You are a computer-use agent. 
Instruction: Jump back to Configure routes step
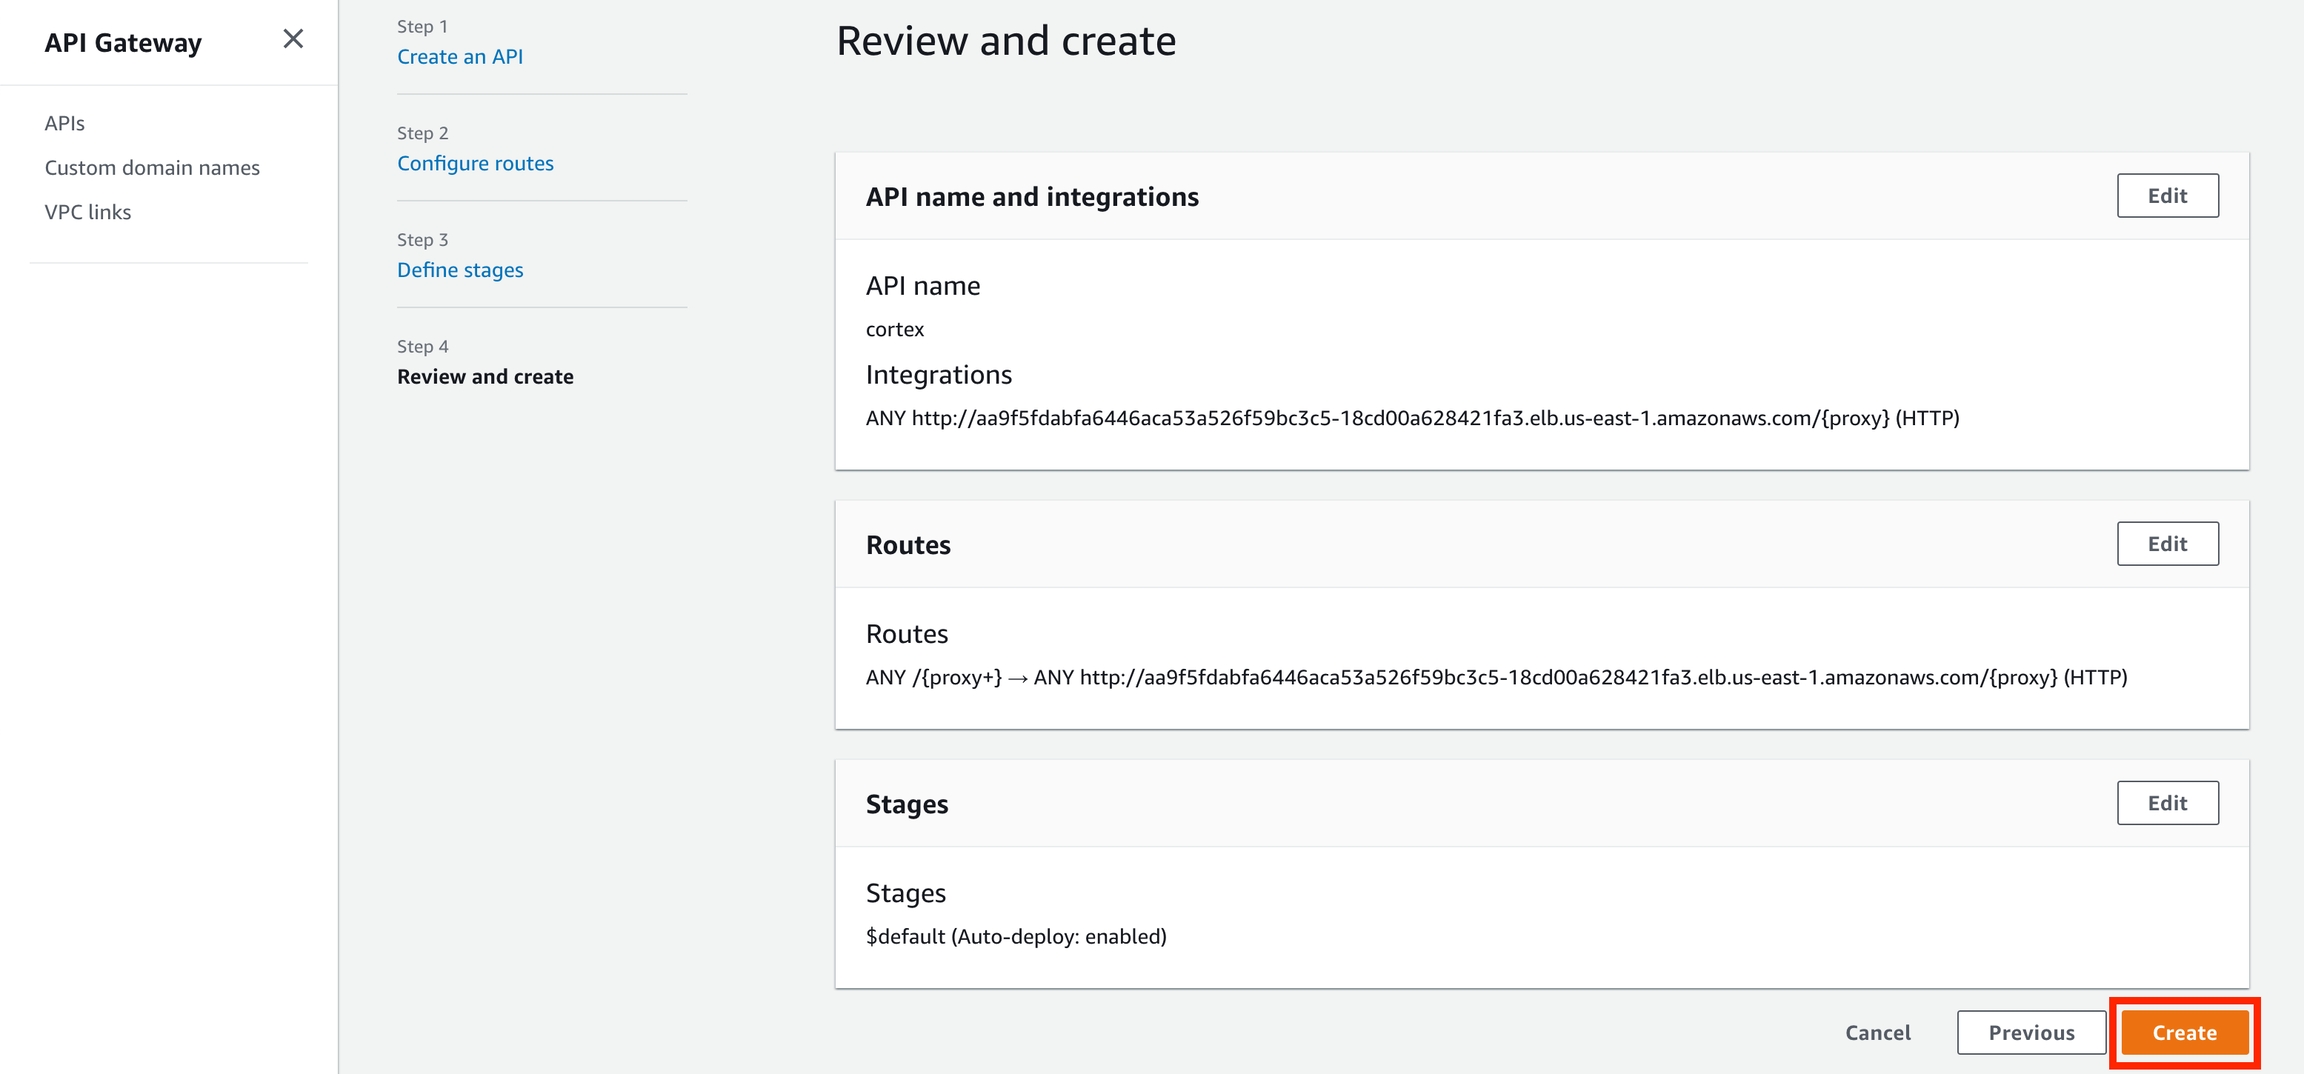point(475,163)
